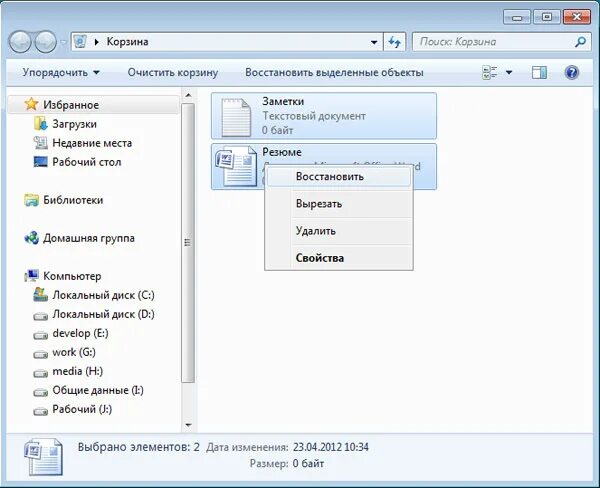This screenshot has width=600, height=488.
Task: Click the magnifier search icon
Action: (580, 42)
